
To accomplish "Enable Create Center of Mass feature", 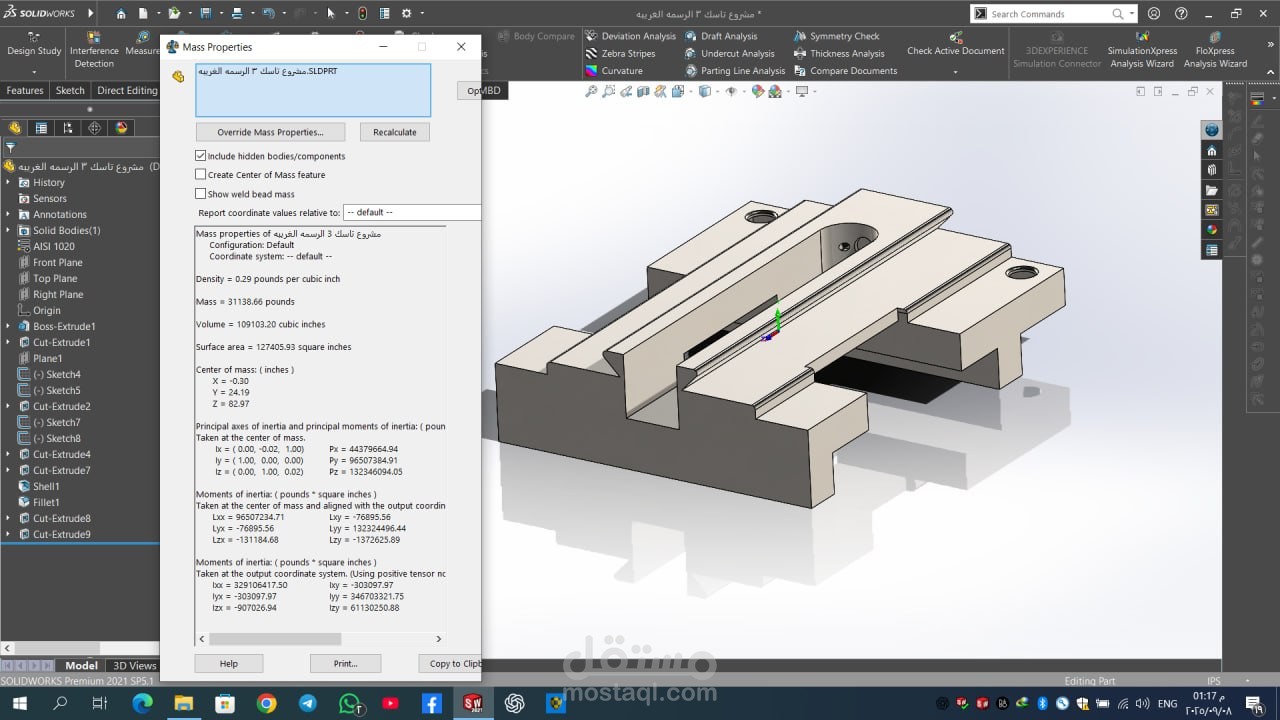I will [x=201, y=175].
